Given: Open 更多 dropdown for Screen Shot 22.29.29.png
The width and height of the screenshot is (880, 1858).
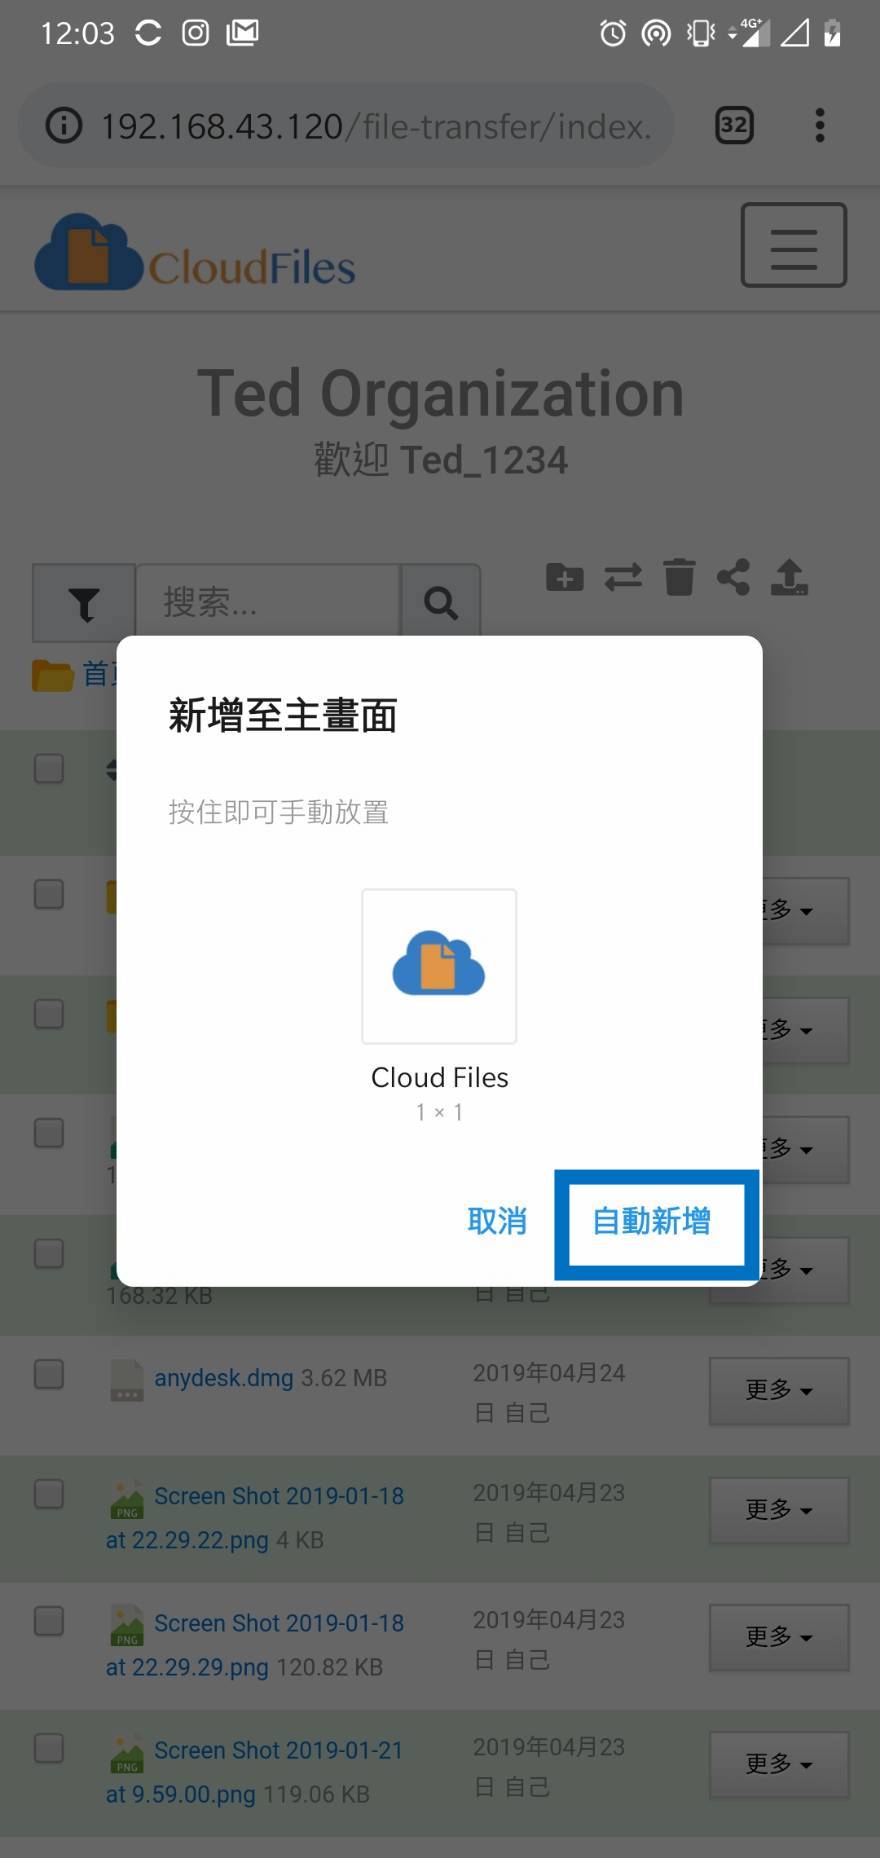Looking at the screenshot, I should tap(778, 1637).
